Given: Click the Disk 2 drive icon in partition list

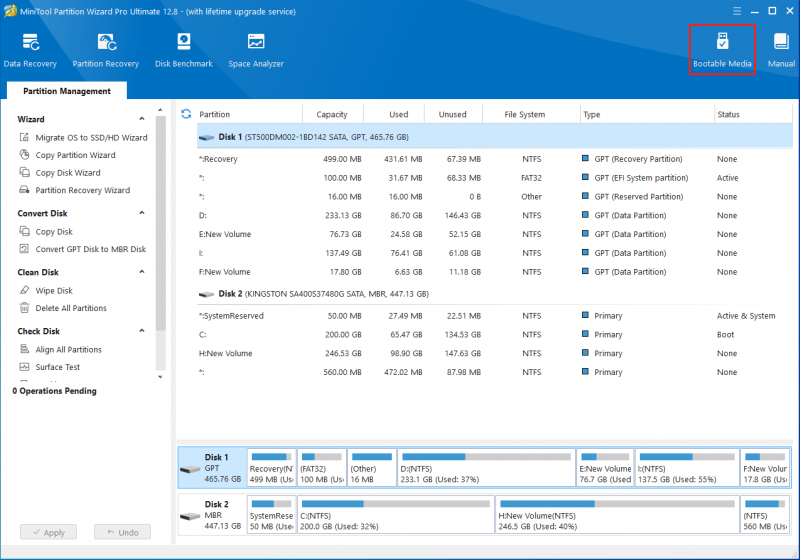Looking at the screenshot, I should 206,294.
